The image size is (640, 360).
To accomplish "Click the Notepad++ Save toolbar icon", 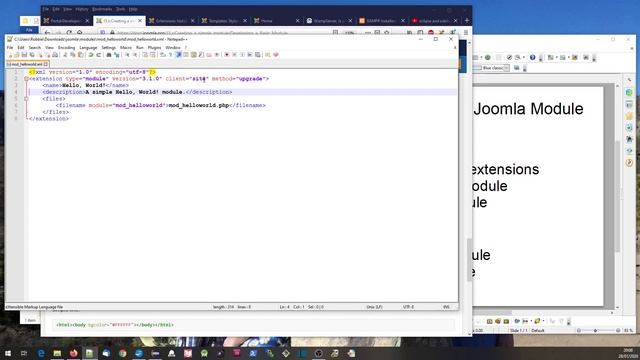I will point(24,55).
